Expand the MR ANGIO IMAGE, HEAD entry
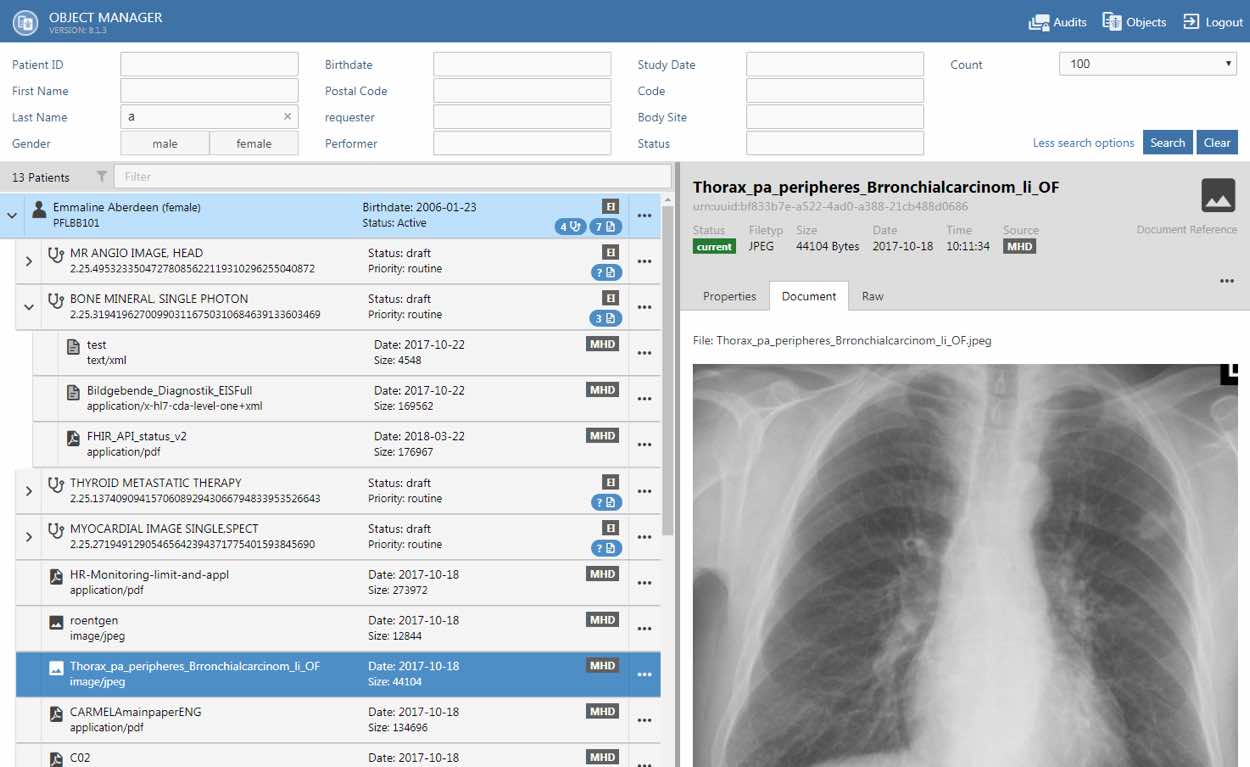This screenshot has width=1250, height=767. coord(28,261)
